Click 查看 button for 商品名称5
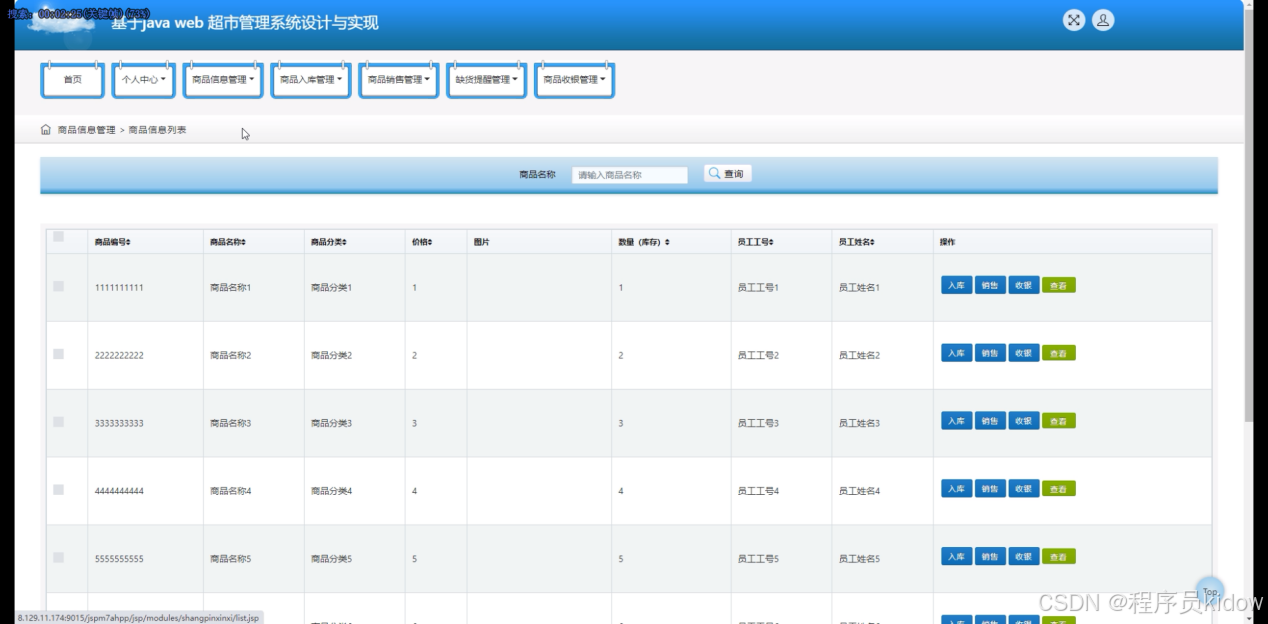The image size is (1268, 624). 1059,557
